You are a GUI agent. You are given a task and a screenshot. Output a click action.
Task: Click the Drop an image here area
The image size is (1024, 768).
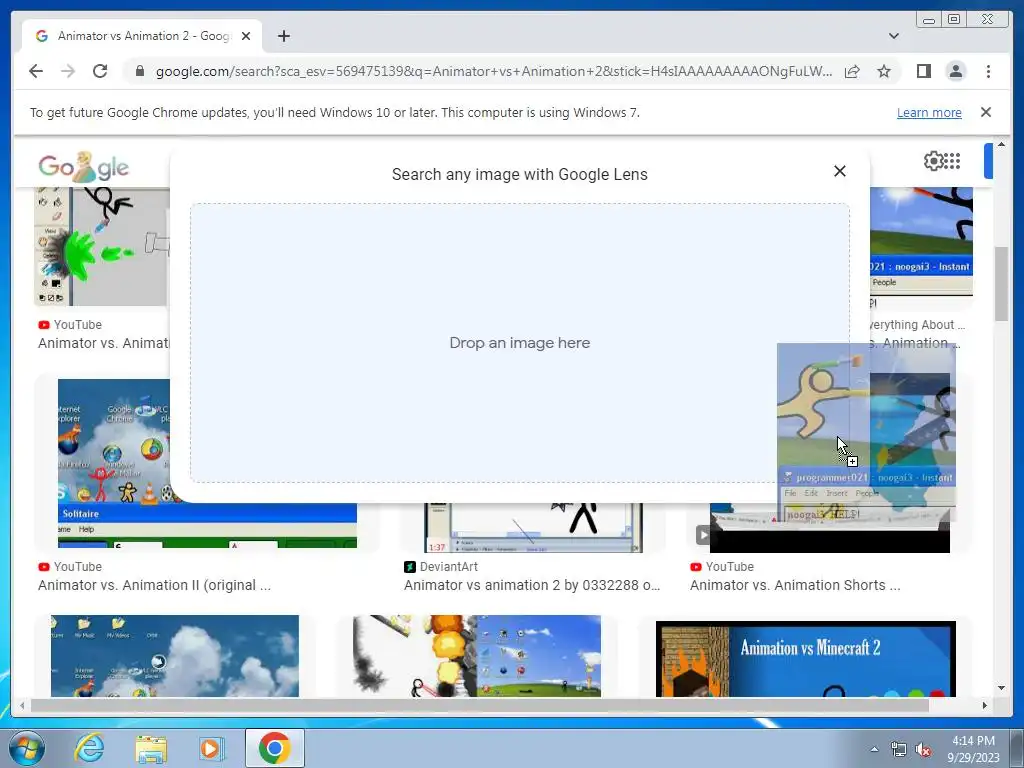520,343
